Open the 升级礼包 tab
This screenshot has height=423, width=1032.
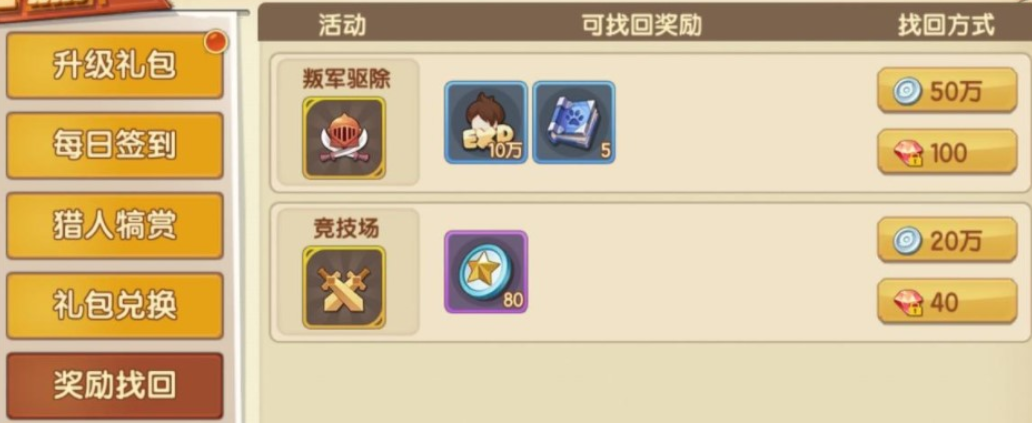point(115,66)
